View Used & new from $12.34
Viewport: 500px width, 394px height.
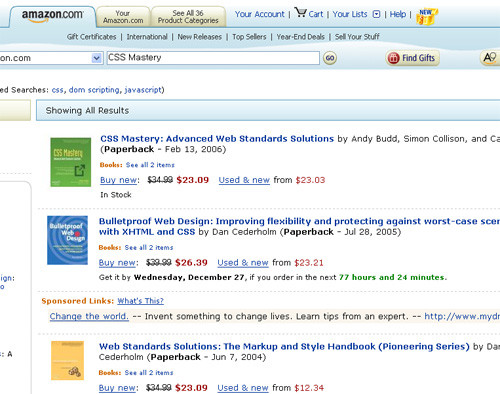[243, 388]
